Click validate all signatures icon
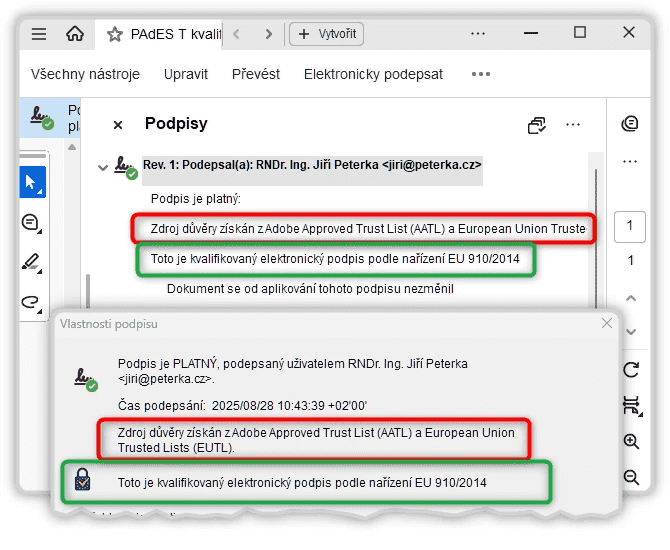 537,125
